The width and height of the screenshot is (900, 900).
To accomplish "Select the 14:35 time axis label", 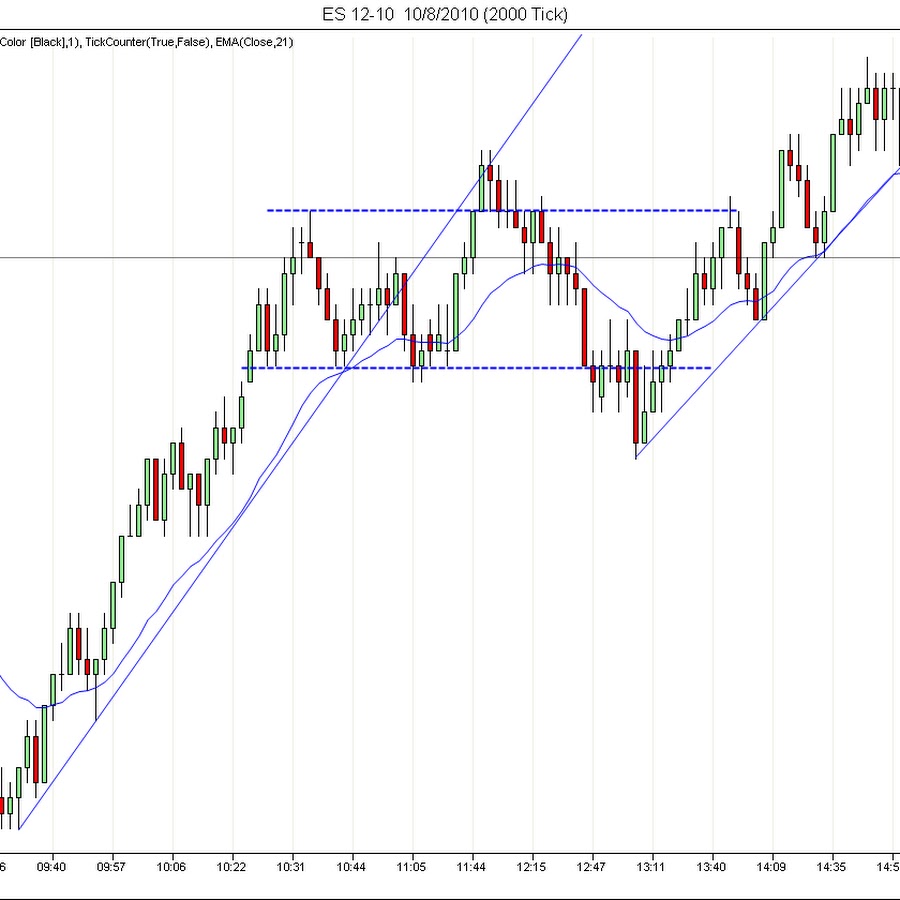I will pos(831,867).
